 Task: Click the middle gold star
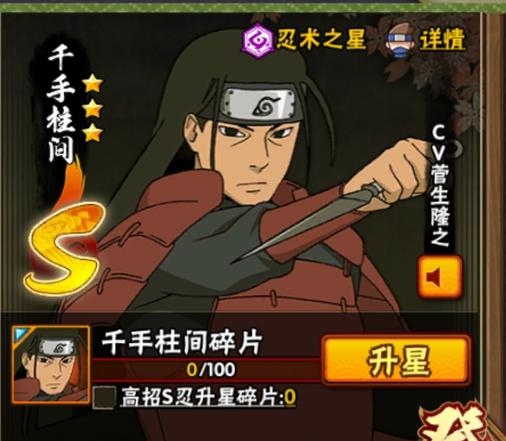point(93,109)
